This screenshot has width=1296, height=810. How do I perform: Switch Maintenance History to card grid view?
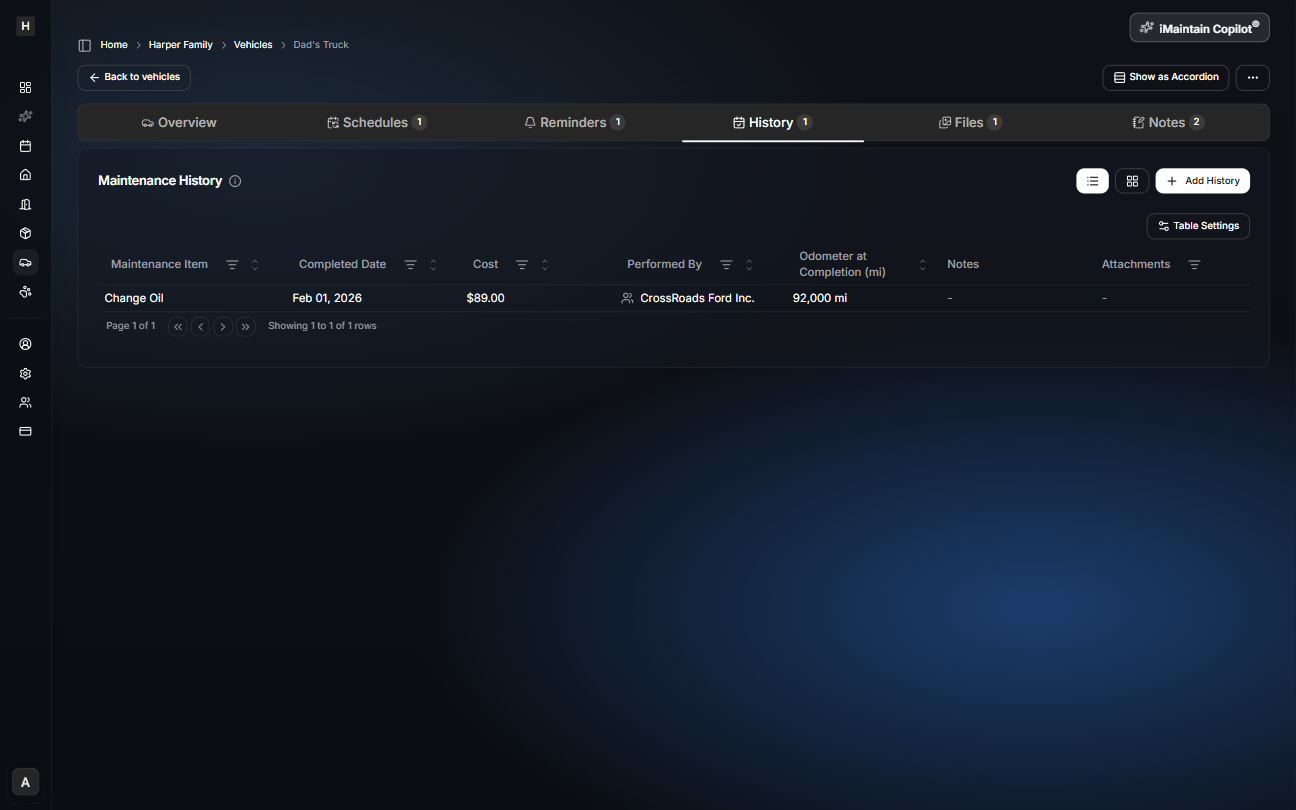tap(1132, 181)
